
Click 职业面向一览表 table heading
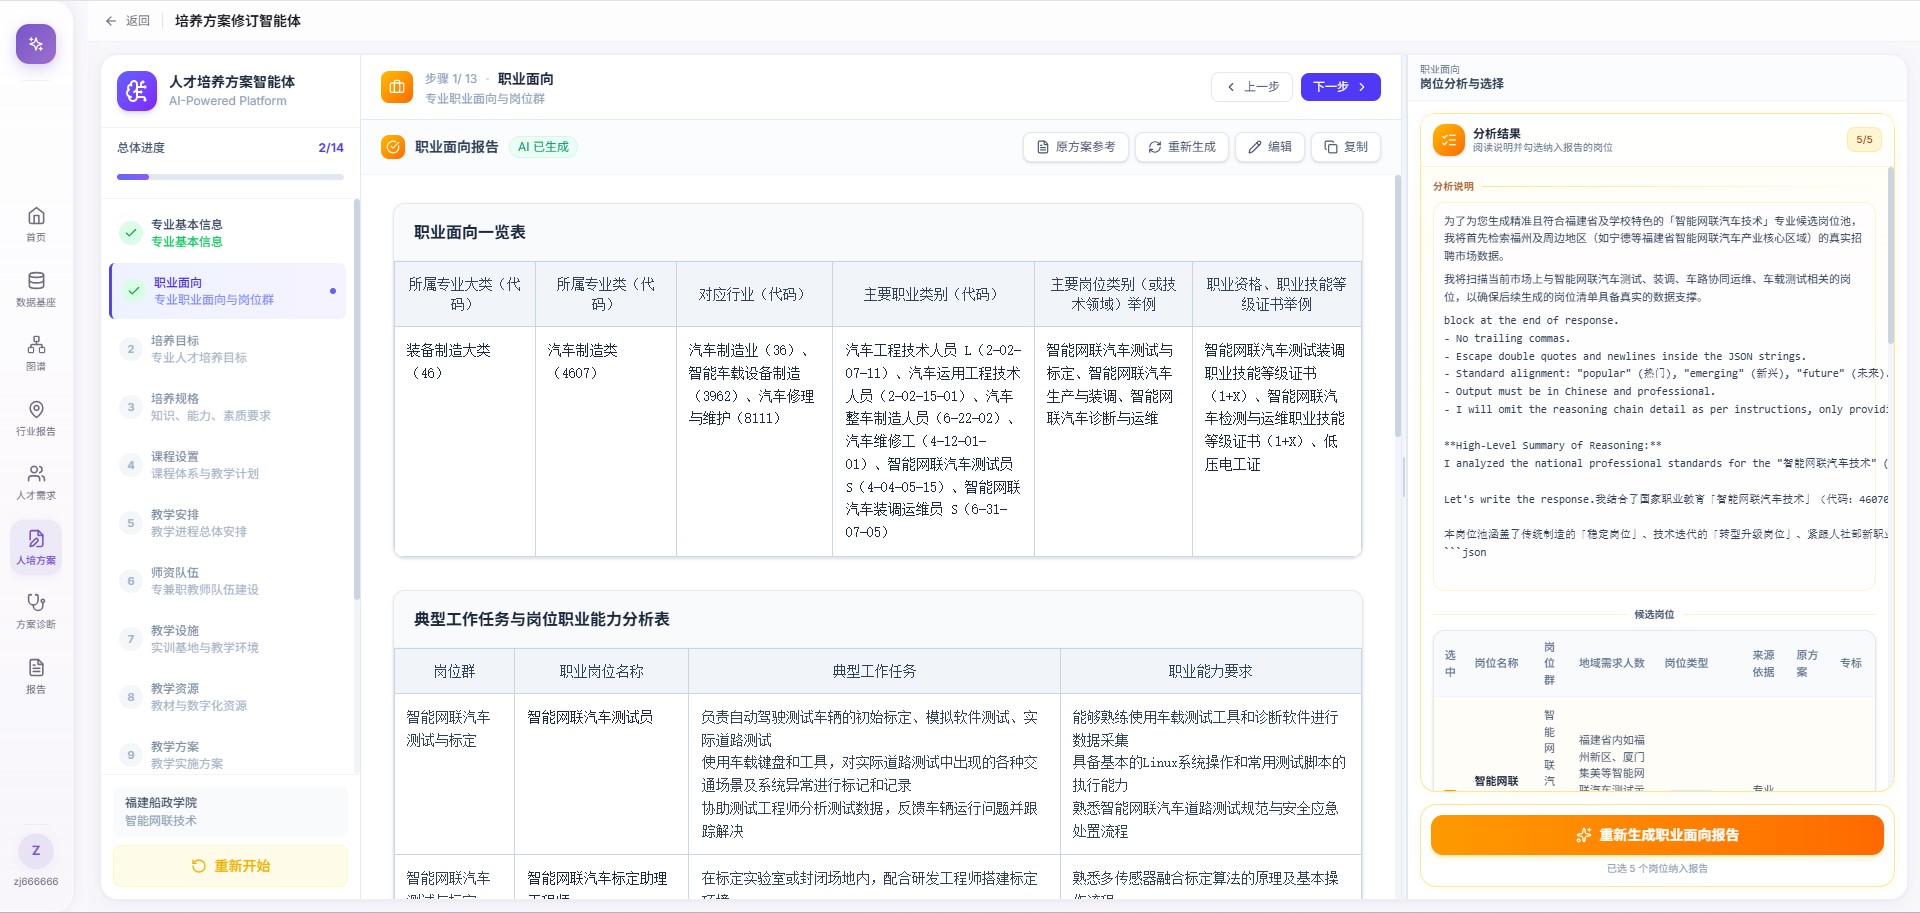(470, 232)
